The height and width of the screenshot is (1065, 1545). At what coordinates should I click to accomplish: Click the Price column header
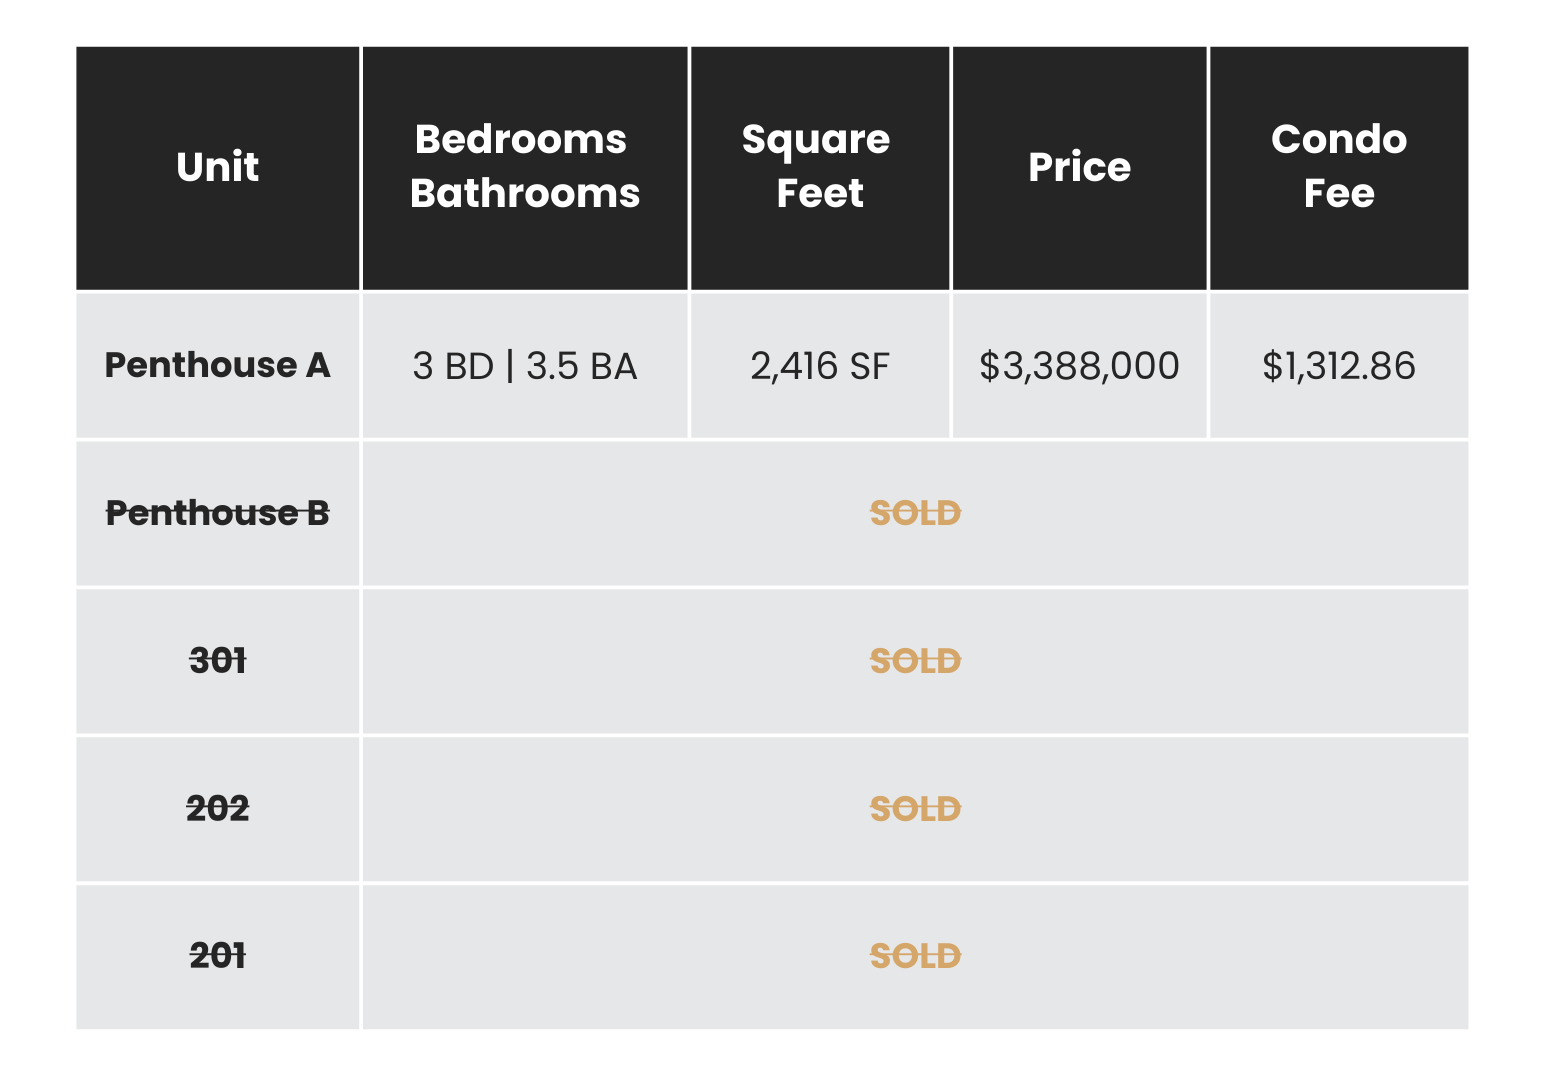[x=1079, y=167]
